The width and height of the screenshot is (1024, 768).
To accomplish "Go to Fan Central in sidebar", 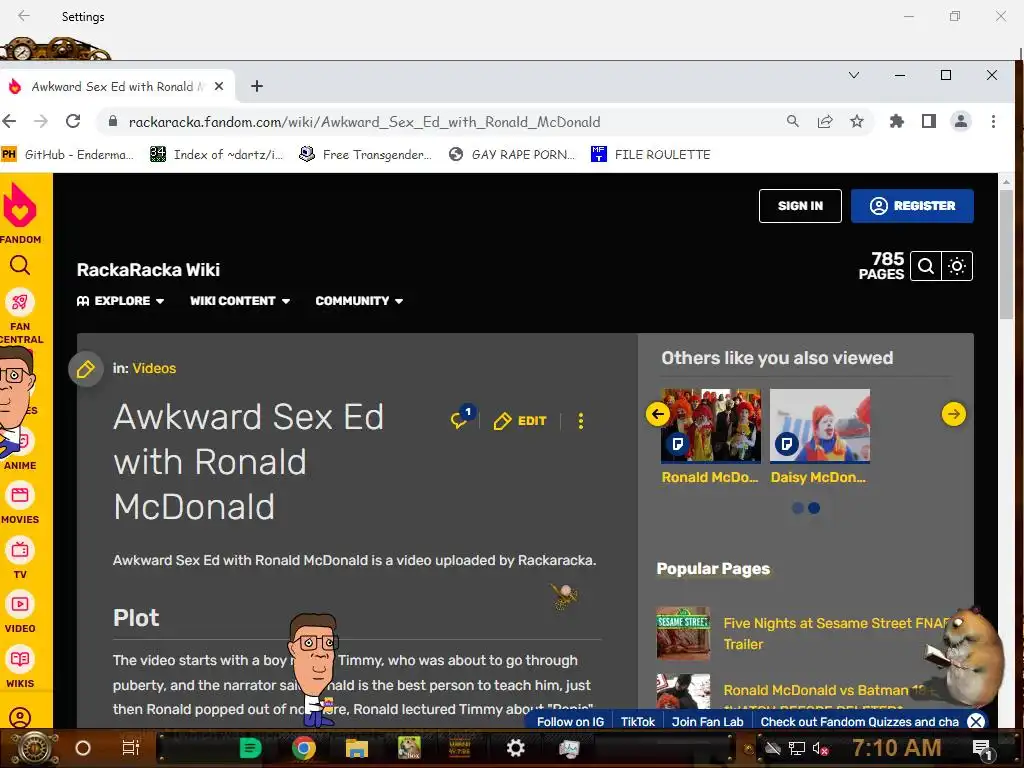I will point(20,316).
